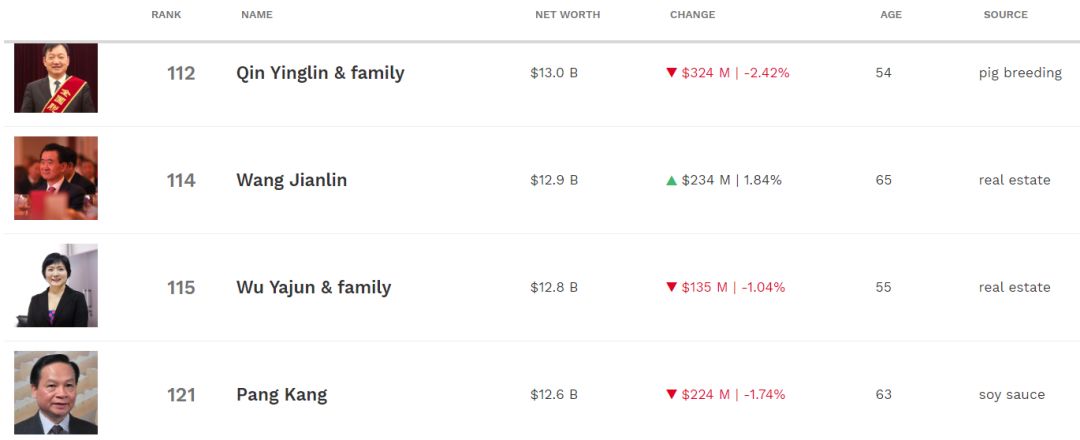
Task: Open the Wang Jianlin name link
Action: point(291,180)
